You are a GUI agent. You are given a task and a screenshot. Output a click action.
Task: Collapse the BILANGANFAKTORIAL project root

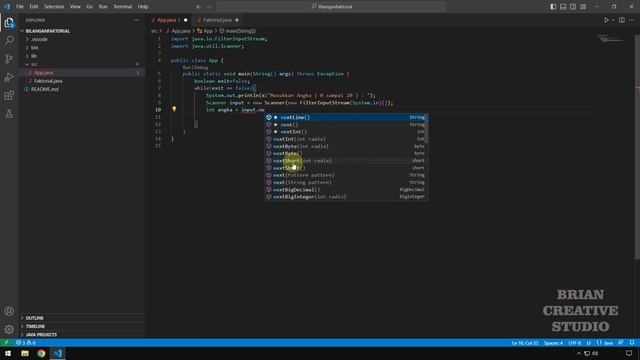pyautogui.click(x=47, y=31)
